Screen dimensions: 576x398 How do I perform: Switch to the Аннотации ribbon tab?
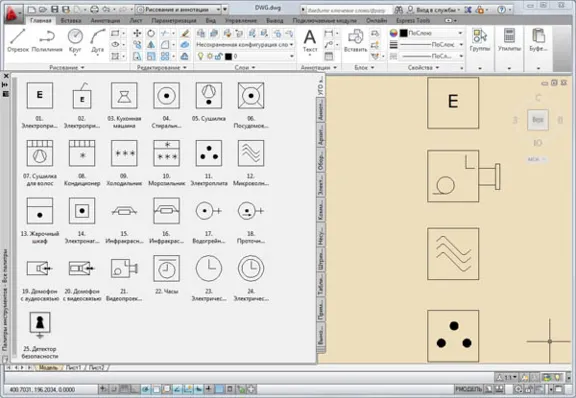(105, 21)
